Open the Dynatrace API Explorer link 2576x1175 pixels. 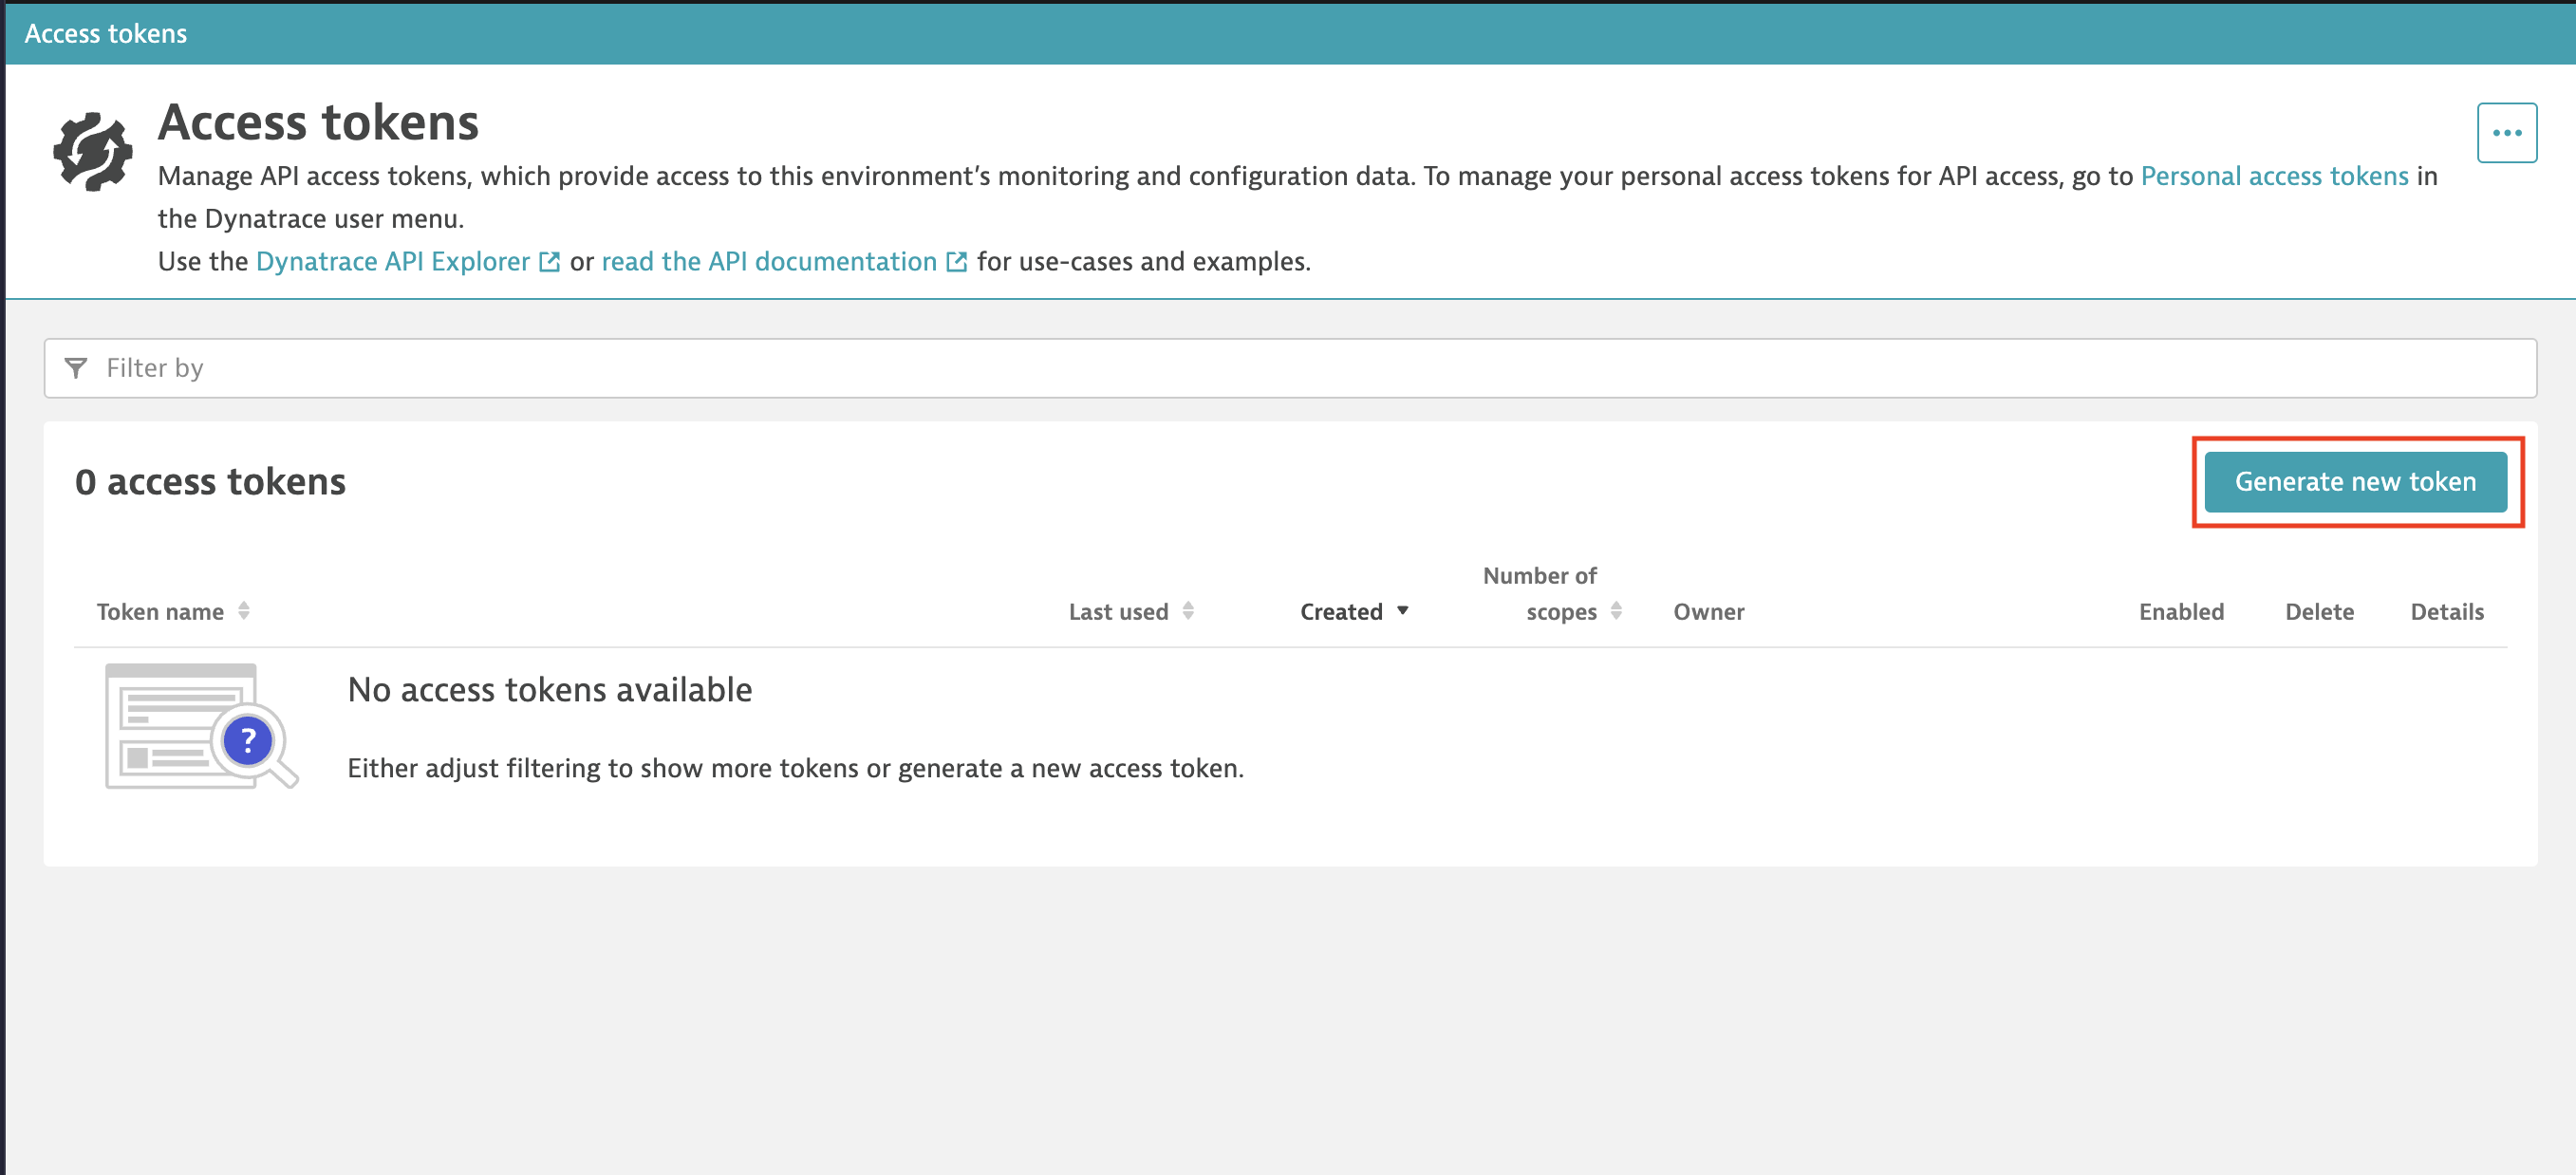[x=393, y=261]
